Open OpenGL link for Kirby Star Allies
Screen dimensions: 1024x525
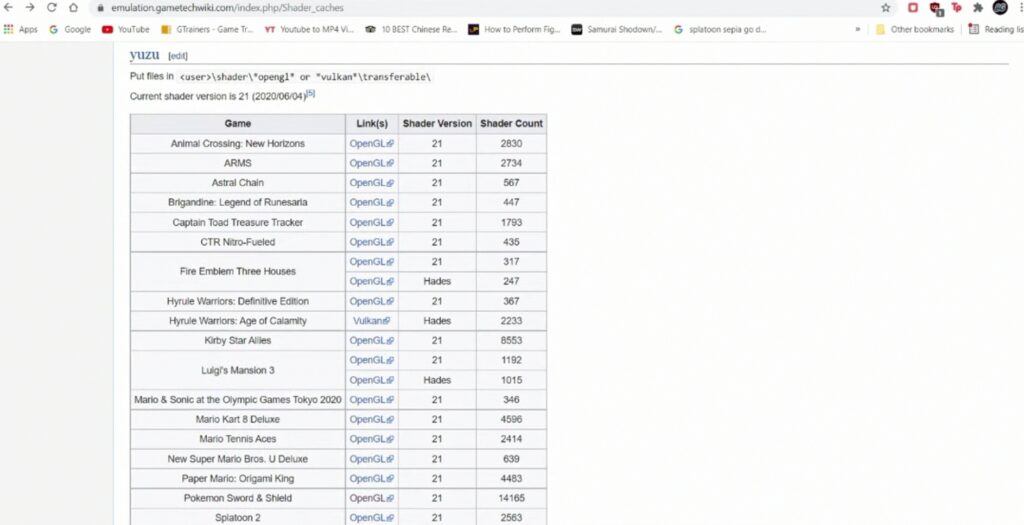click(372, 340)
